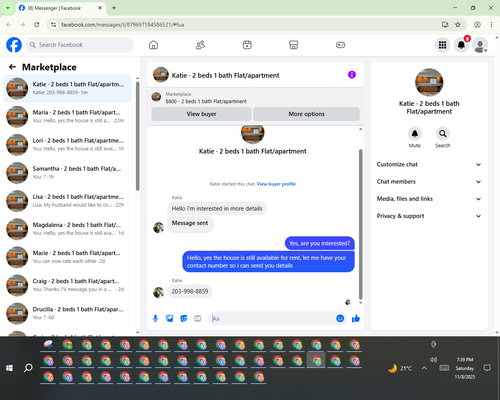This screenshot has height=400, width=500.
Task: Open the Marie conversation in the chat list
Action: 67,257
